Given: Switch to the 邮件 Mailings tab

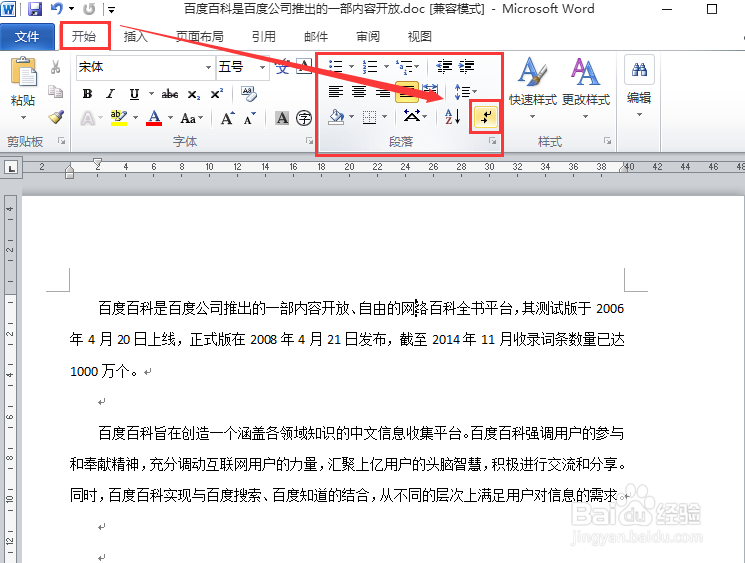Looking at the screenshot, I should (x=316, y=37).
